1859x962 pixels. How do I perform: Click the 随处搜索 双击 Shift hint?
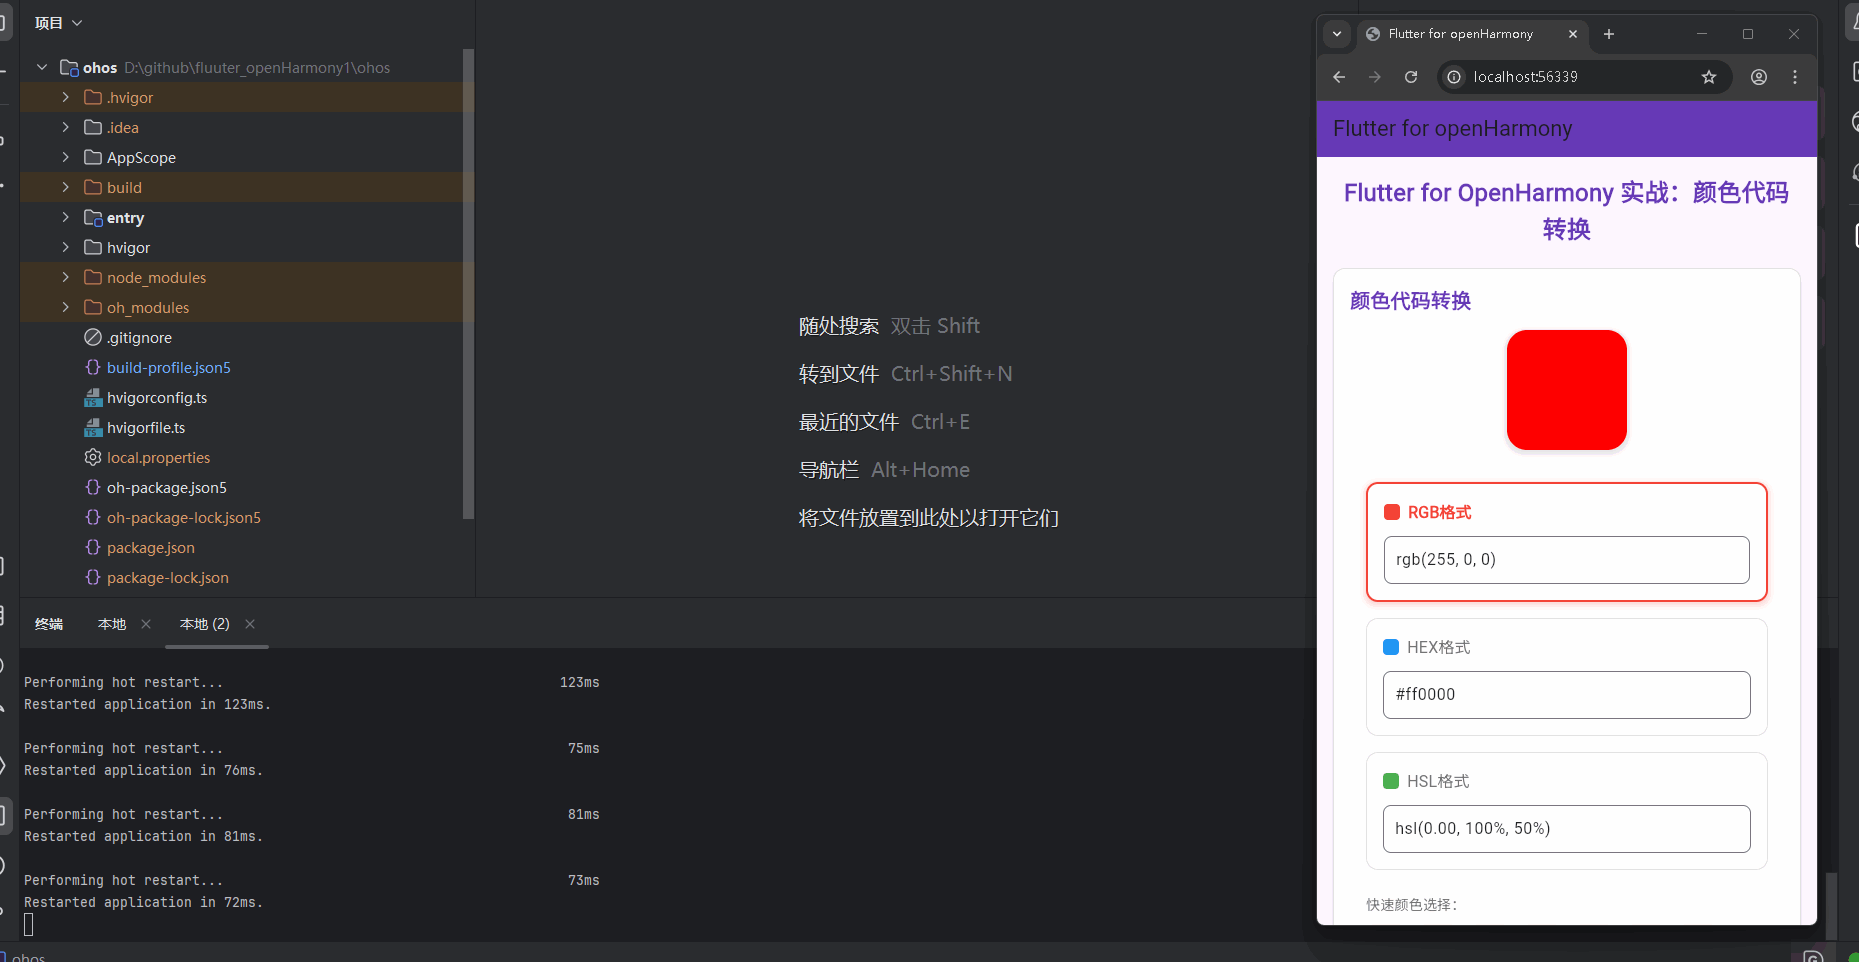tap(889, 326)
